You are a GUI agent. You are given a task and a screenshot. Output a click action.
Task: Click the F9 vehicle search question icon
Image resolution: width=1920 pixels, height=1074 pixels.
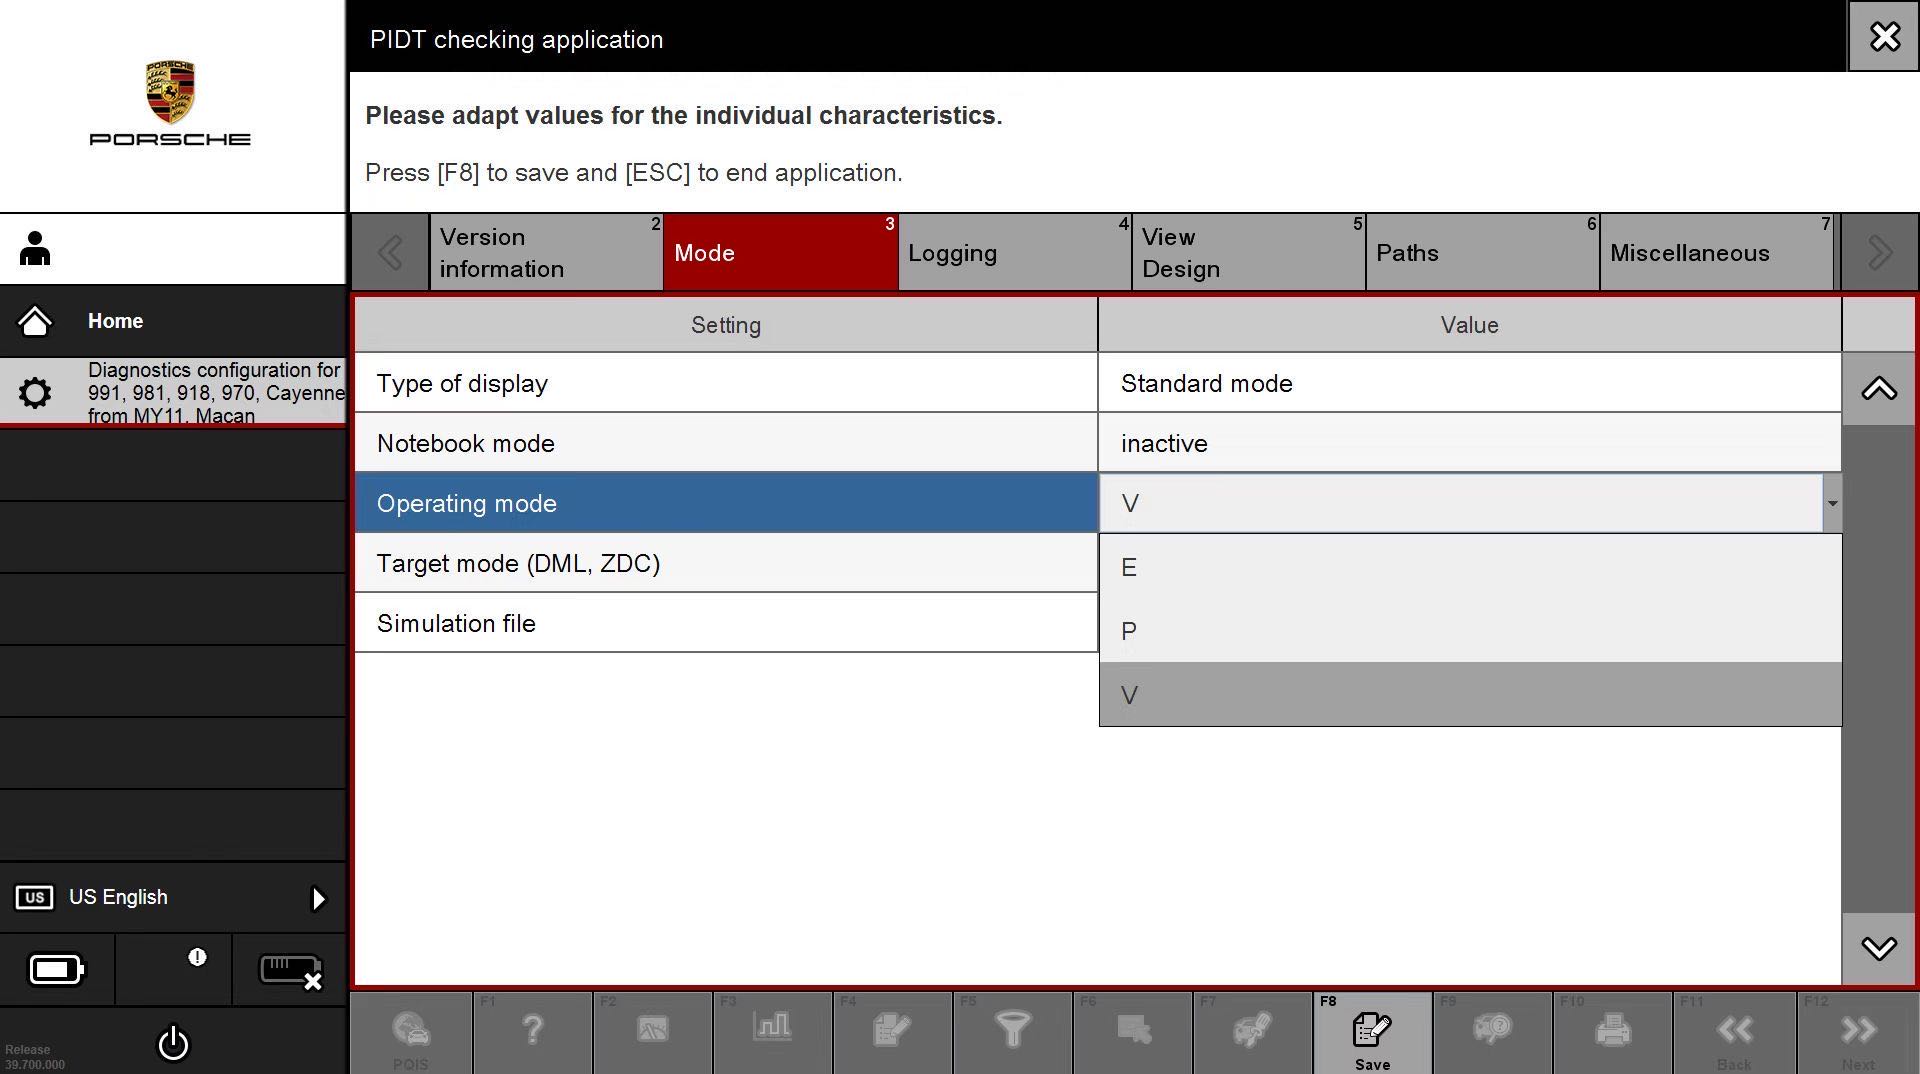pos(1492,1028)
